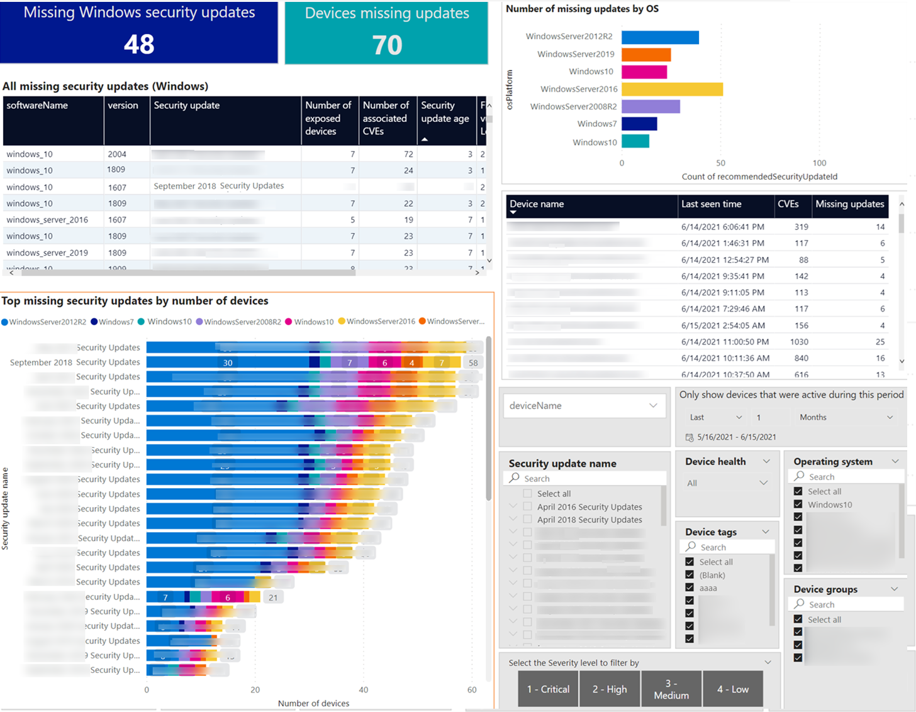Select the blue WindowsServer2012R2 legend item
The image size is (916, 712).
(x=44, y=322)
